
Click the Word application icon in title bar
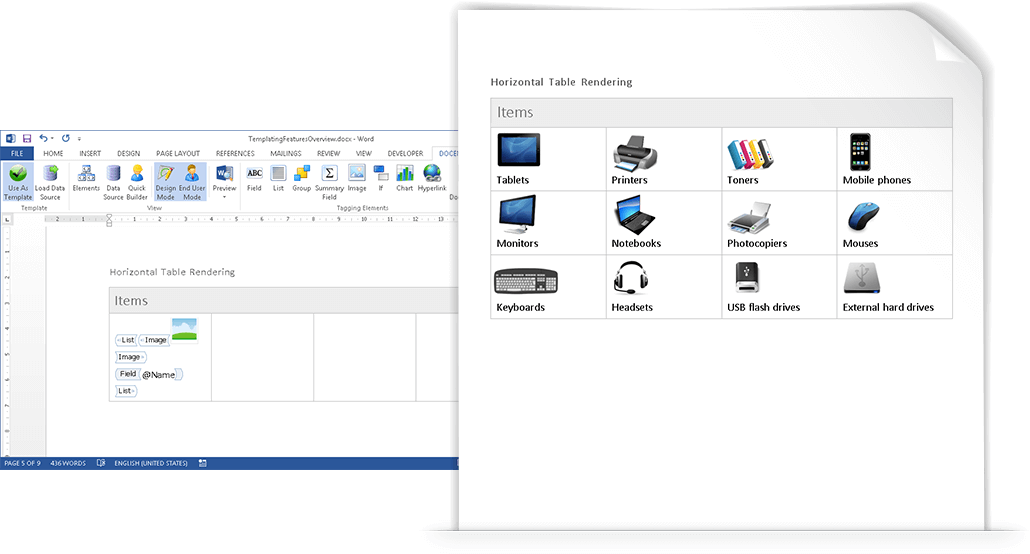point(11,139)
